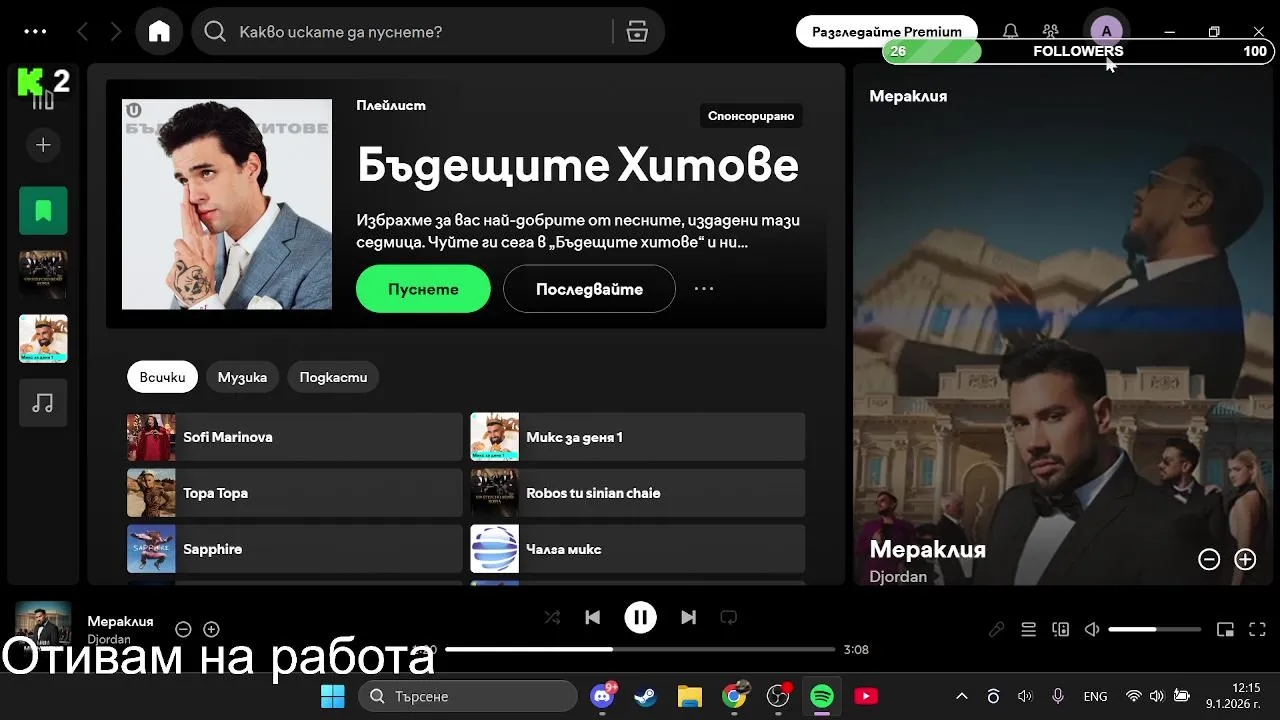Image resolution: width=1280 pixels, height=720 pixels.
Task: Click the minus icon in Now Playing panel
Action: pos(1209,560)
